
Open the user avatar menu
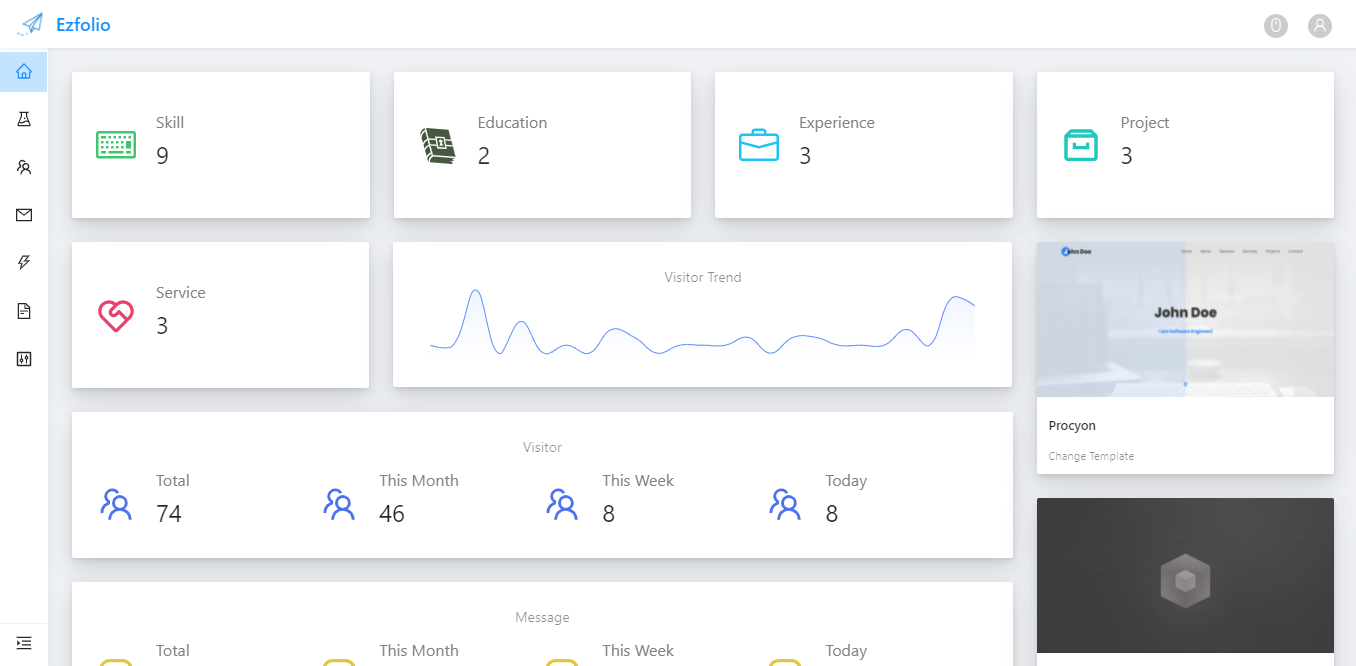click(1320, 26)
